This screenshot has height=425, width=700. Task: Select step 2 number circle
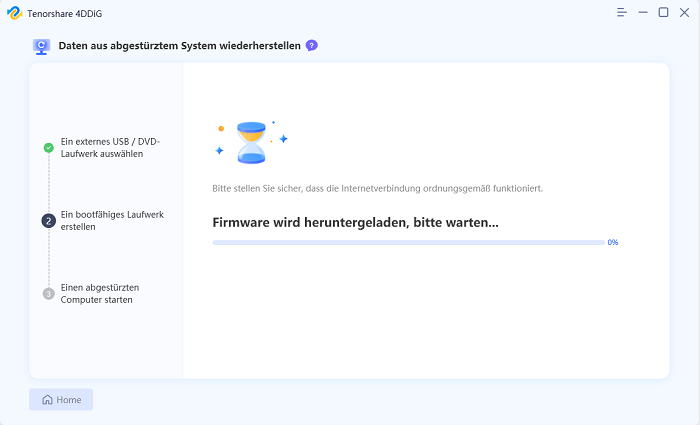tap(48, 221)
